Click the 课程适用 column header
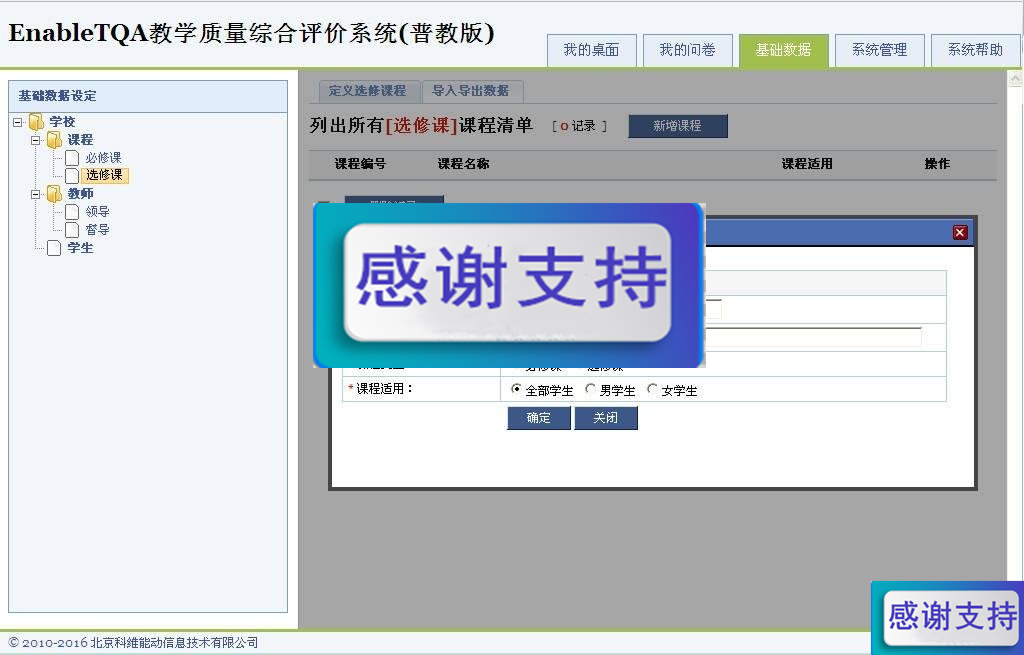 click(807, 164)
